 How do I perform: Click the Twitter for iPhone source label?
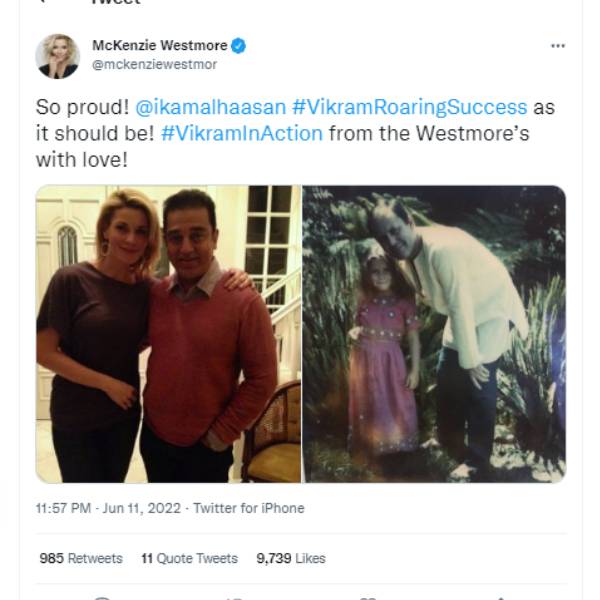248,508
